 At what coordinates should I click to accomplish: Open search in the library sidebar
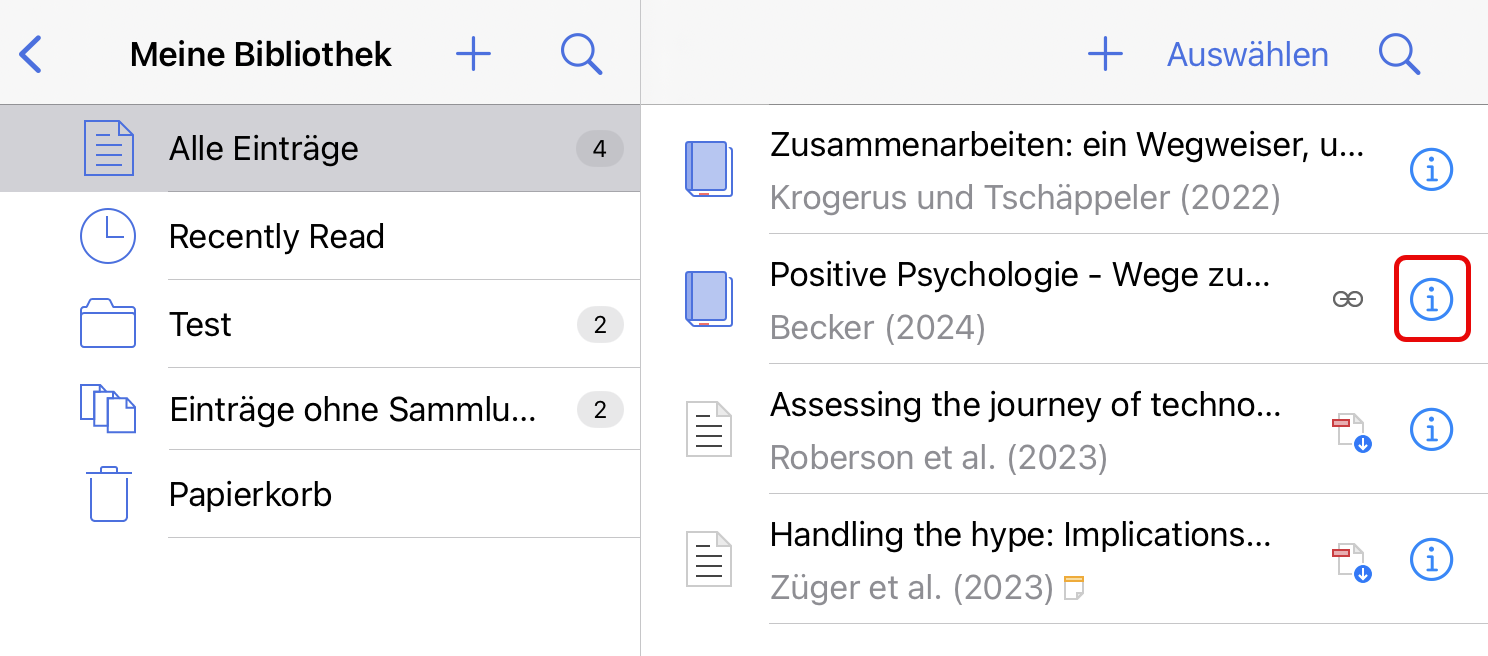pyautogui.click(x=582, y=54)
